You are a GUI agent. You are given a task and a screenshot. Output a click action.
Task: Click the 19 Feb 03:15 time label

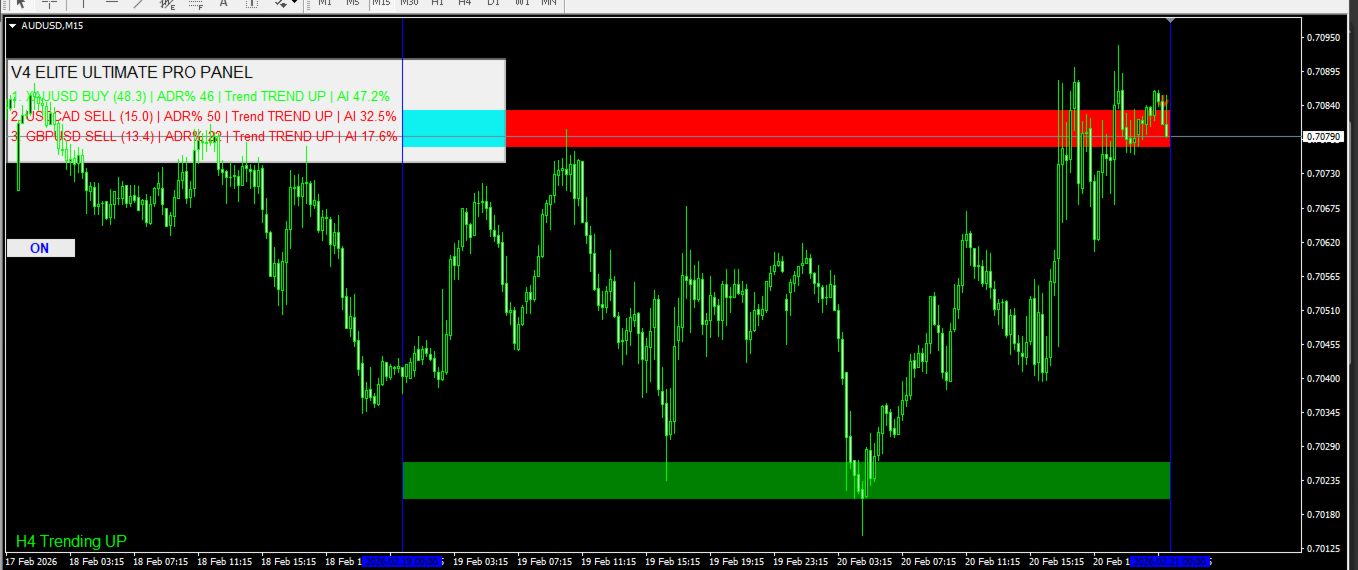[481, 561]
